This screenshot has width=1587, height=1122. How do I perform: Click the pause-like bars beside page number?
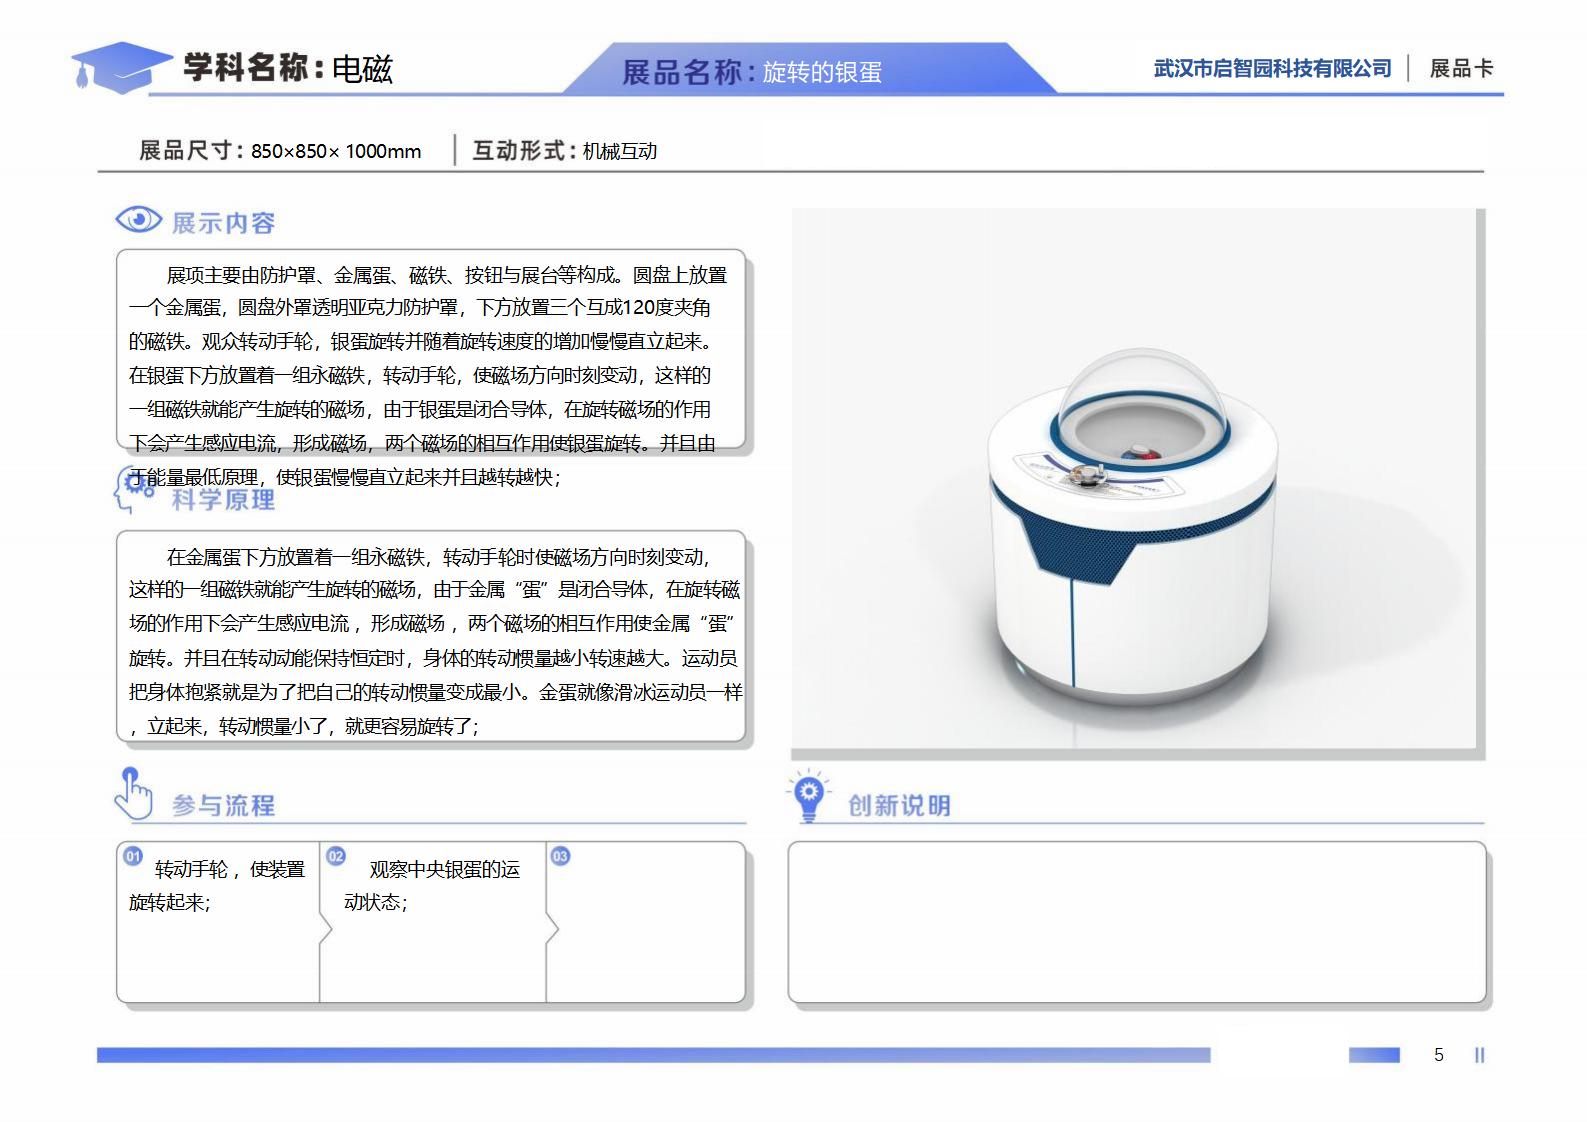1480,1055
